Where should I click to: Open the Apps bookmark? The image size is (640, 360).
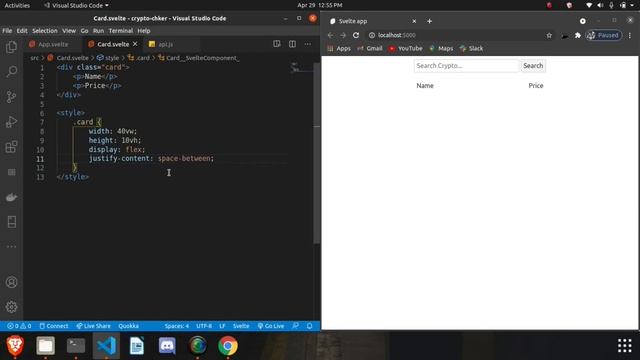coord(339,48)
